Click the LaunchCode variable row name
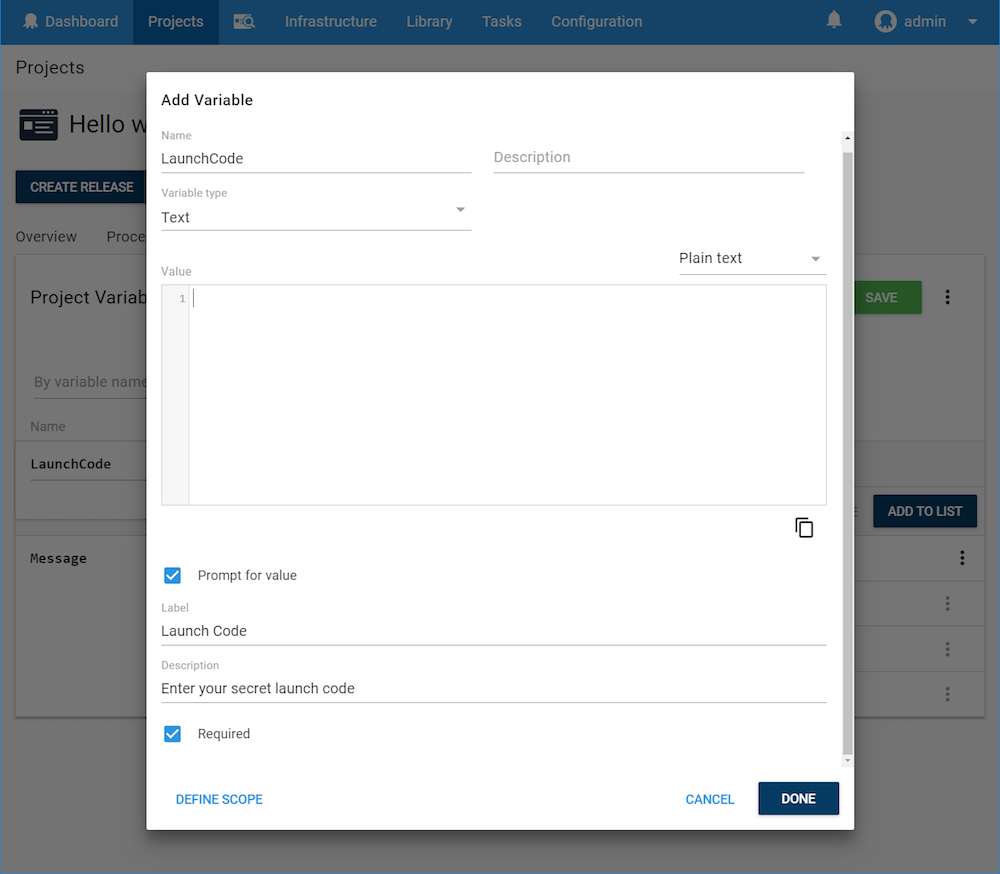 (70, 464)
